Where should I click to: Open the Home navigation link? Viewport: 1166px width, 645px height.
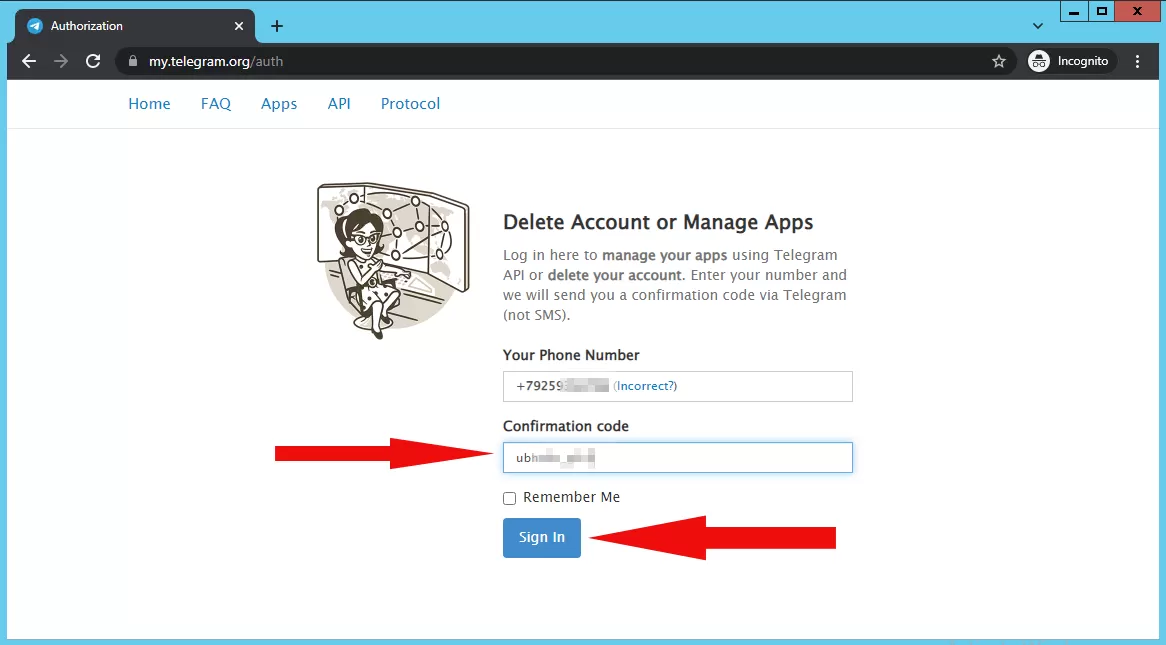click(x=149, y=104)
